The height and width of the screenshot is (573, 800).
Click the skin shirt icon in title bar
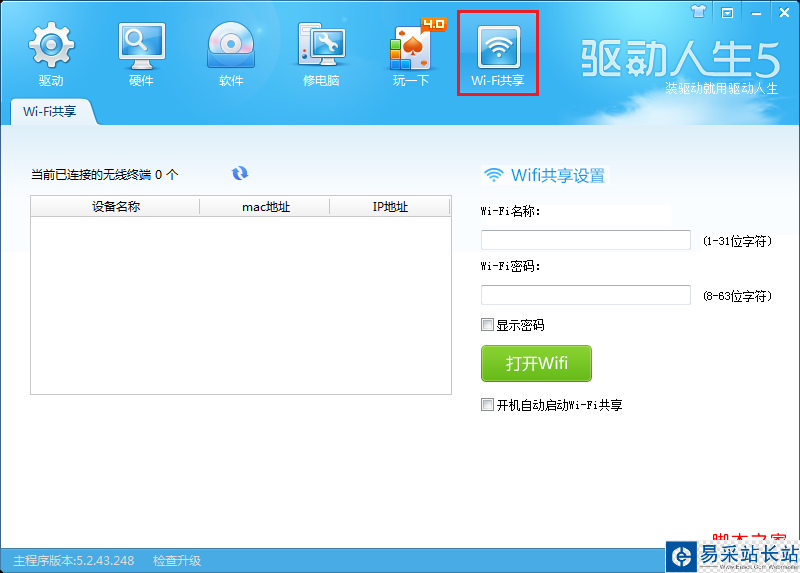tap(698, 12)
